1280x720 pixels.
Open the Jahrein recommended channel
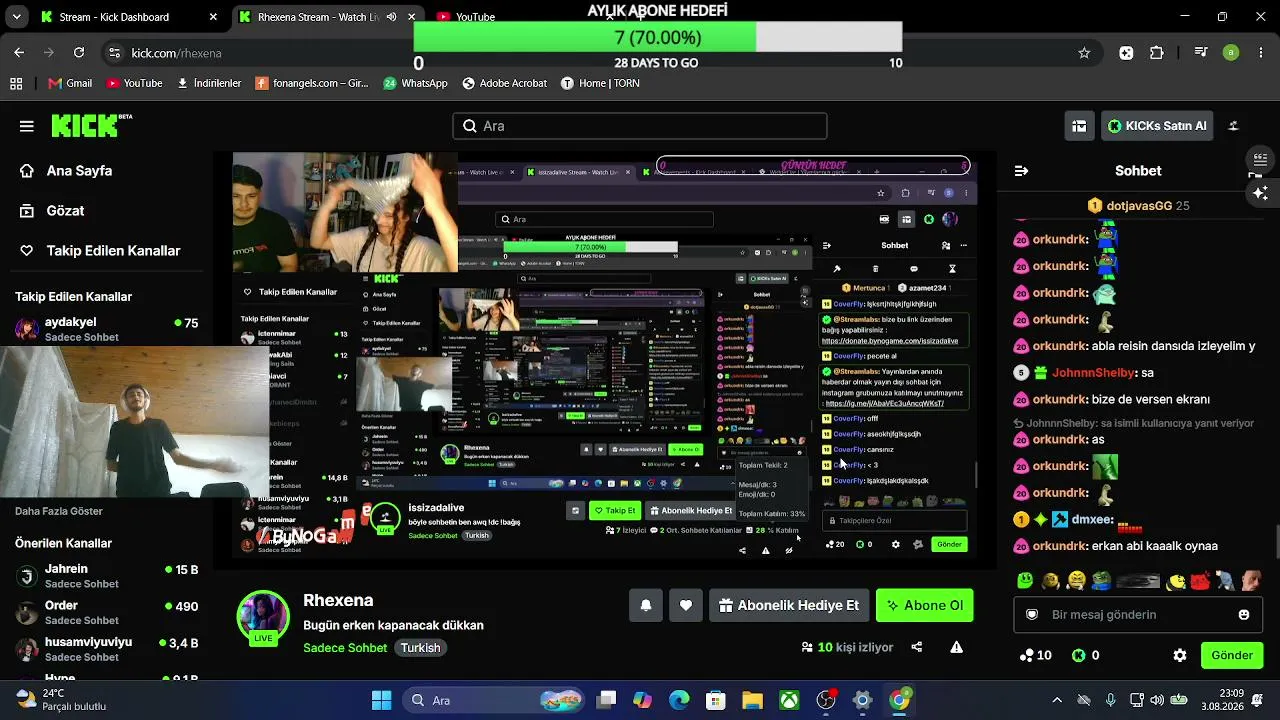[x=107, y=576]
